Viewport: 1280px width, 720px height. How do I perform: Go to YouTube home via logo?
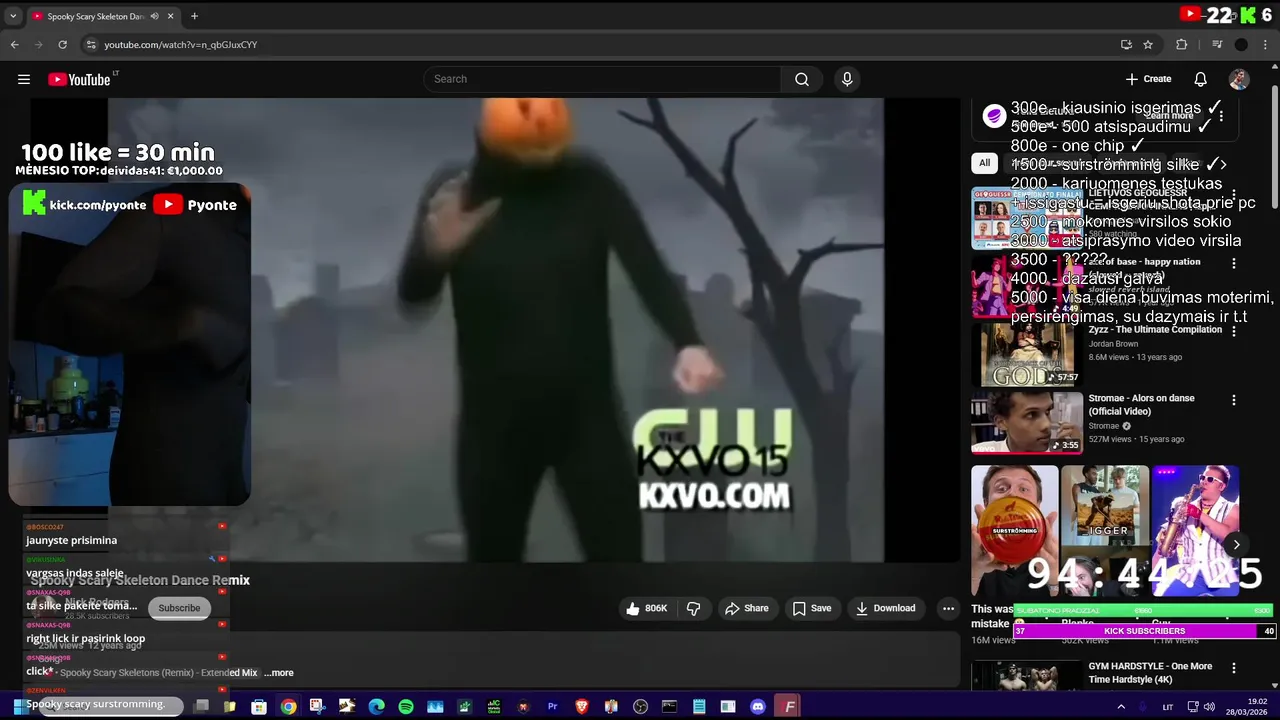click(79, 79)
